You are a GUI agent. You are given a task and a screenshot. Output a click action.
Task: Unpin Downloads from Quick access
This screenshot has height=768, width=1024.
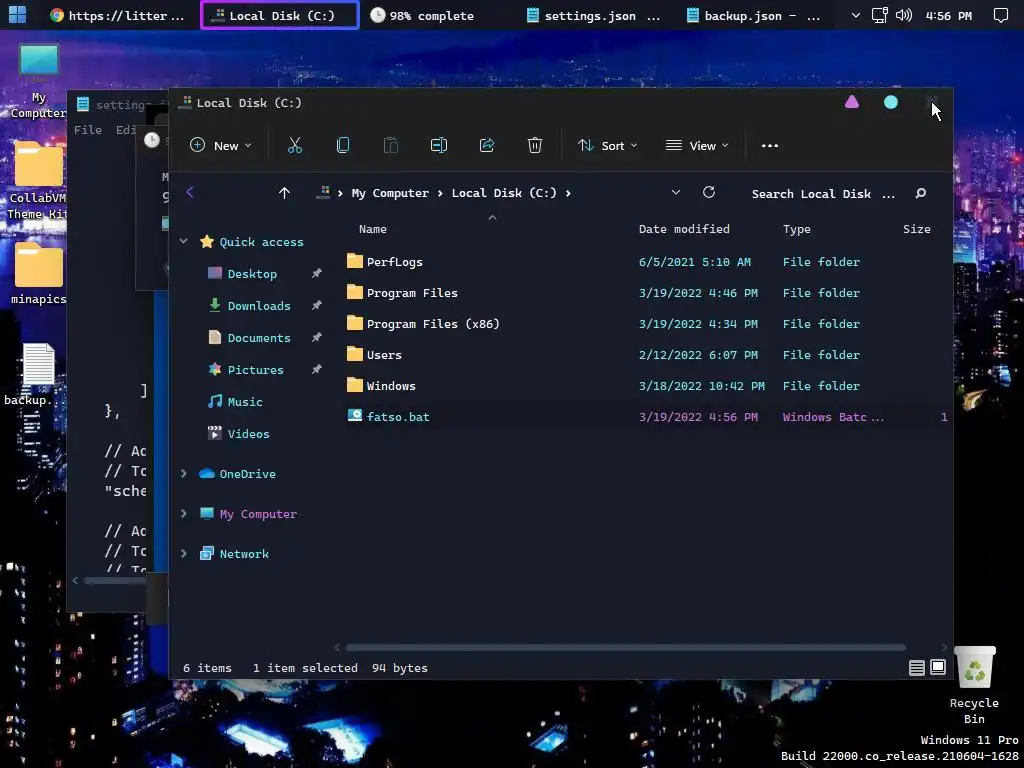tap(317, 305)
